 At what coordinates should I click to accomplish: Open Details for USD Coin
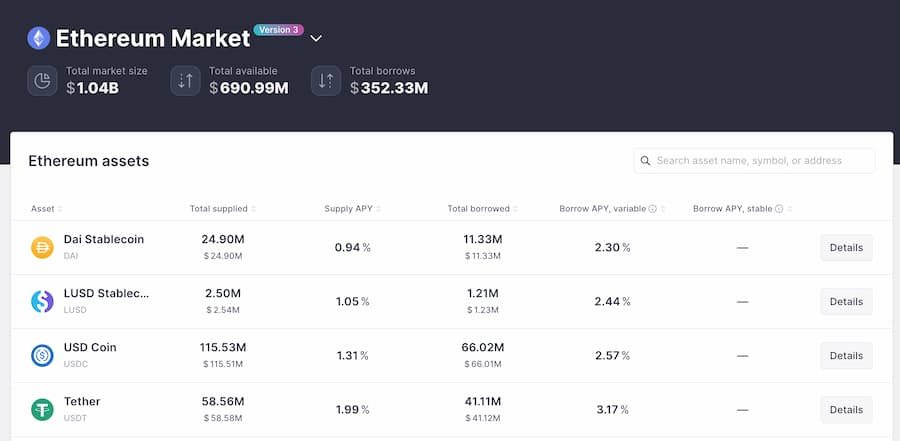coord(846,355)
